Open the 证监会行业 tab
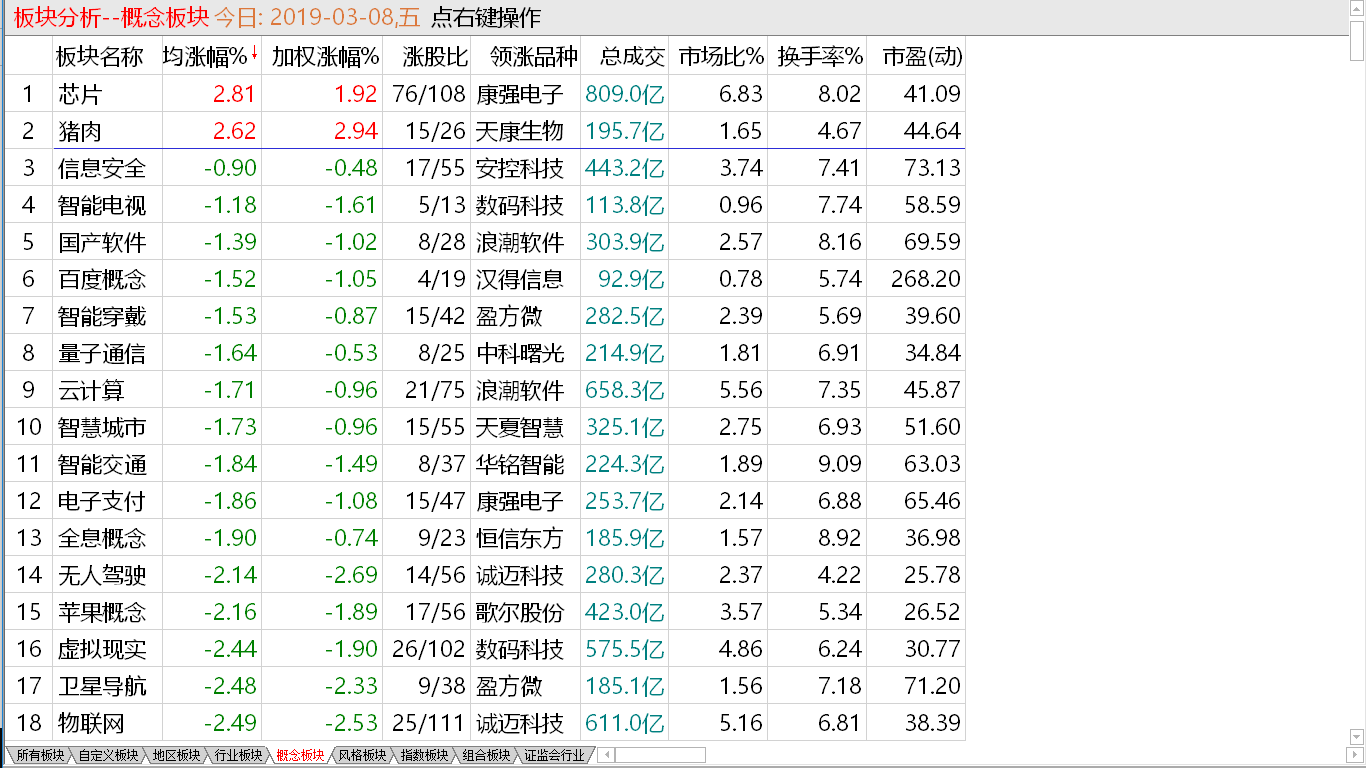The image size is (1366, 768). pos(554,755)
